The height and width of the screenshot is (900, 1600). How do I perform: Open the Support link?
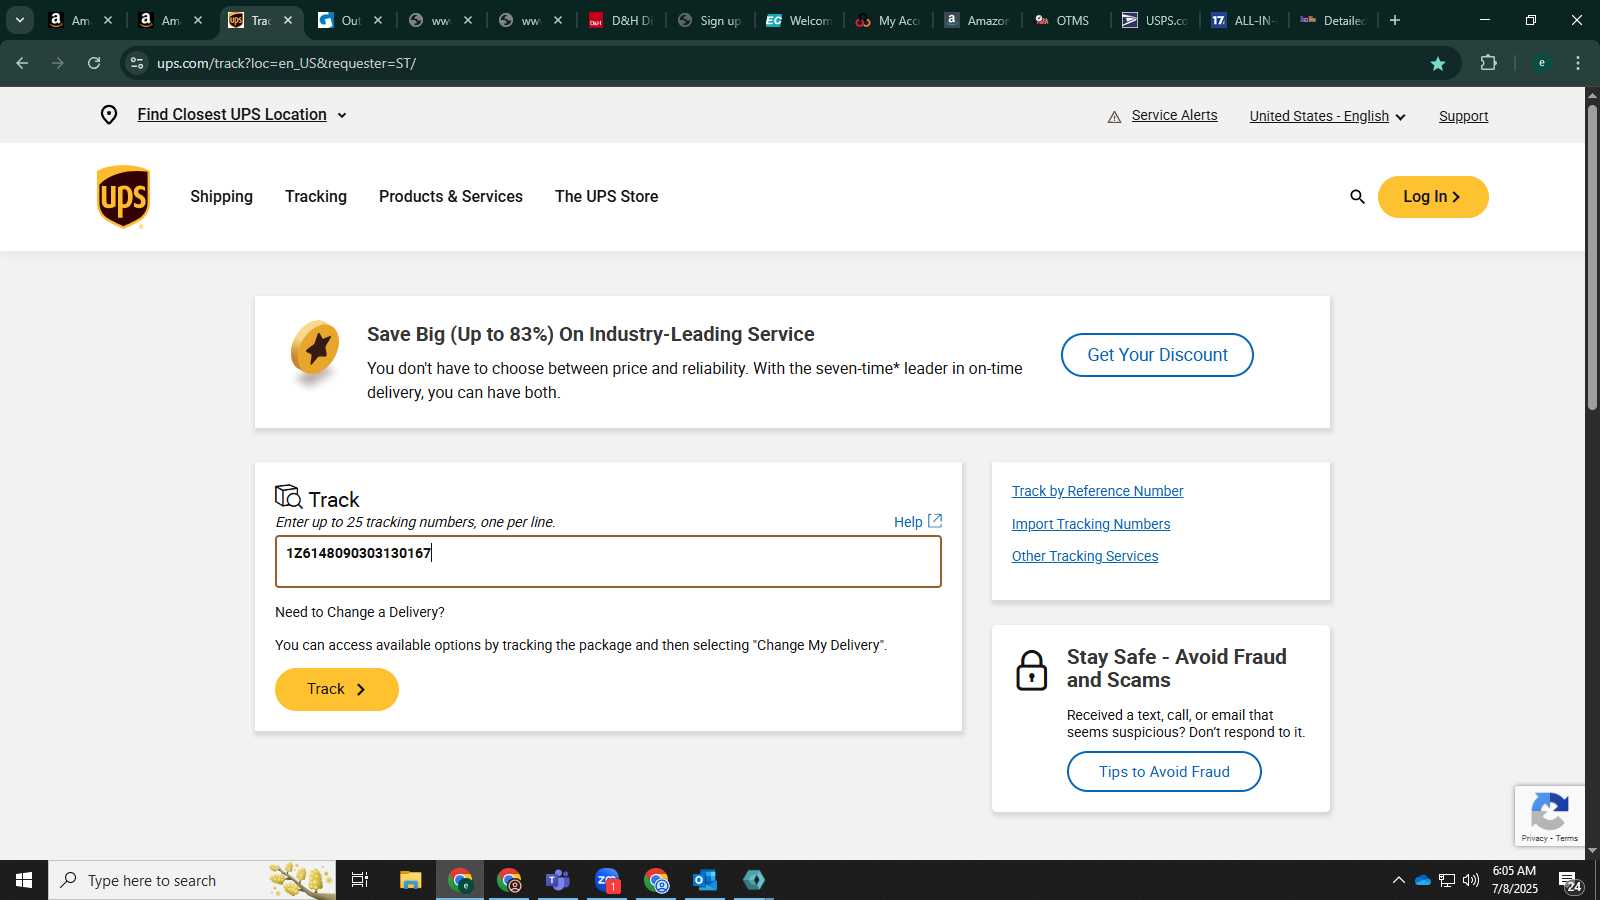1463,116
